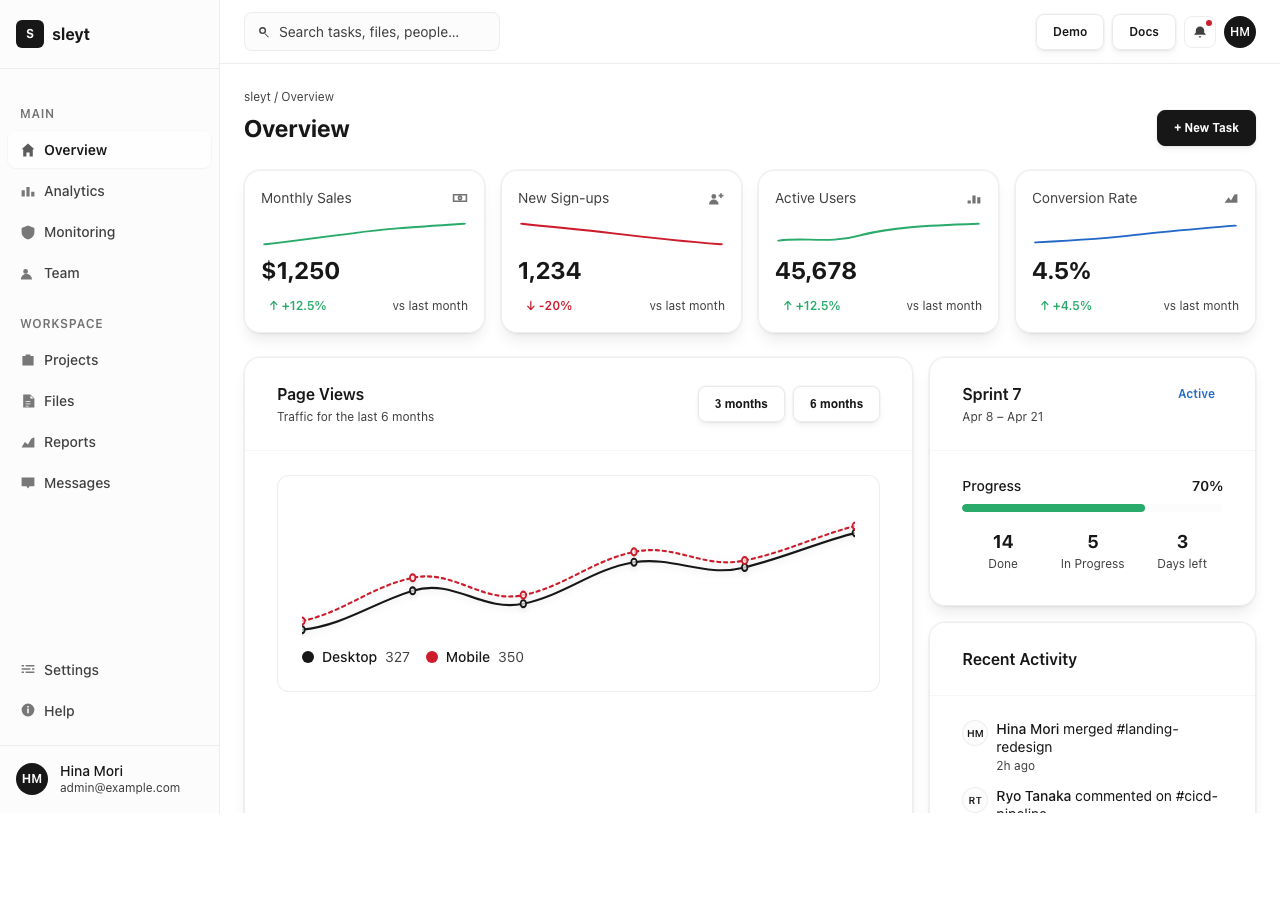This screenshot has height=900, width=1280.
Task: Click the search magnifier icon
Action: (263, 31)
